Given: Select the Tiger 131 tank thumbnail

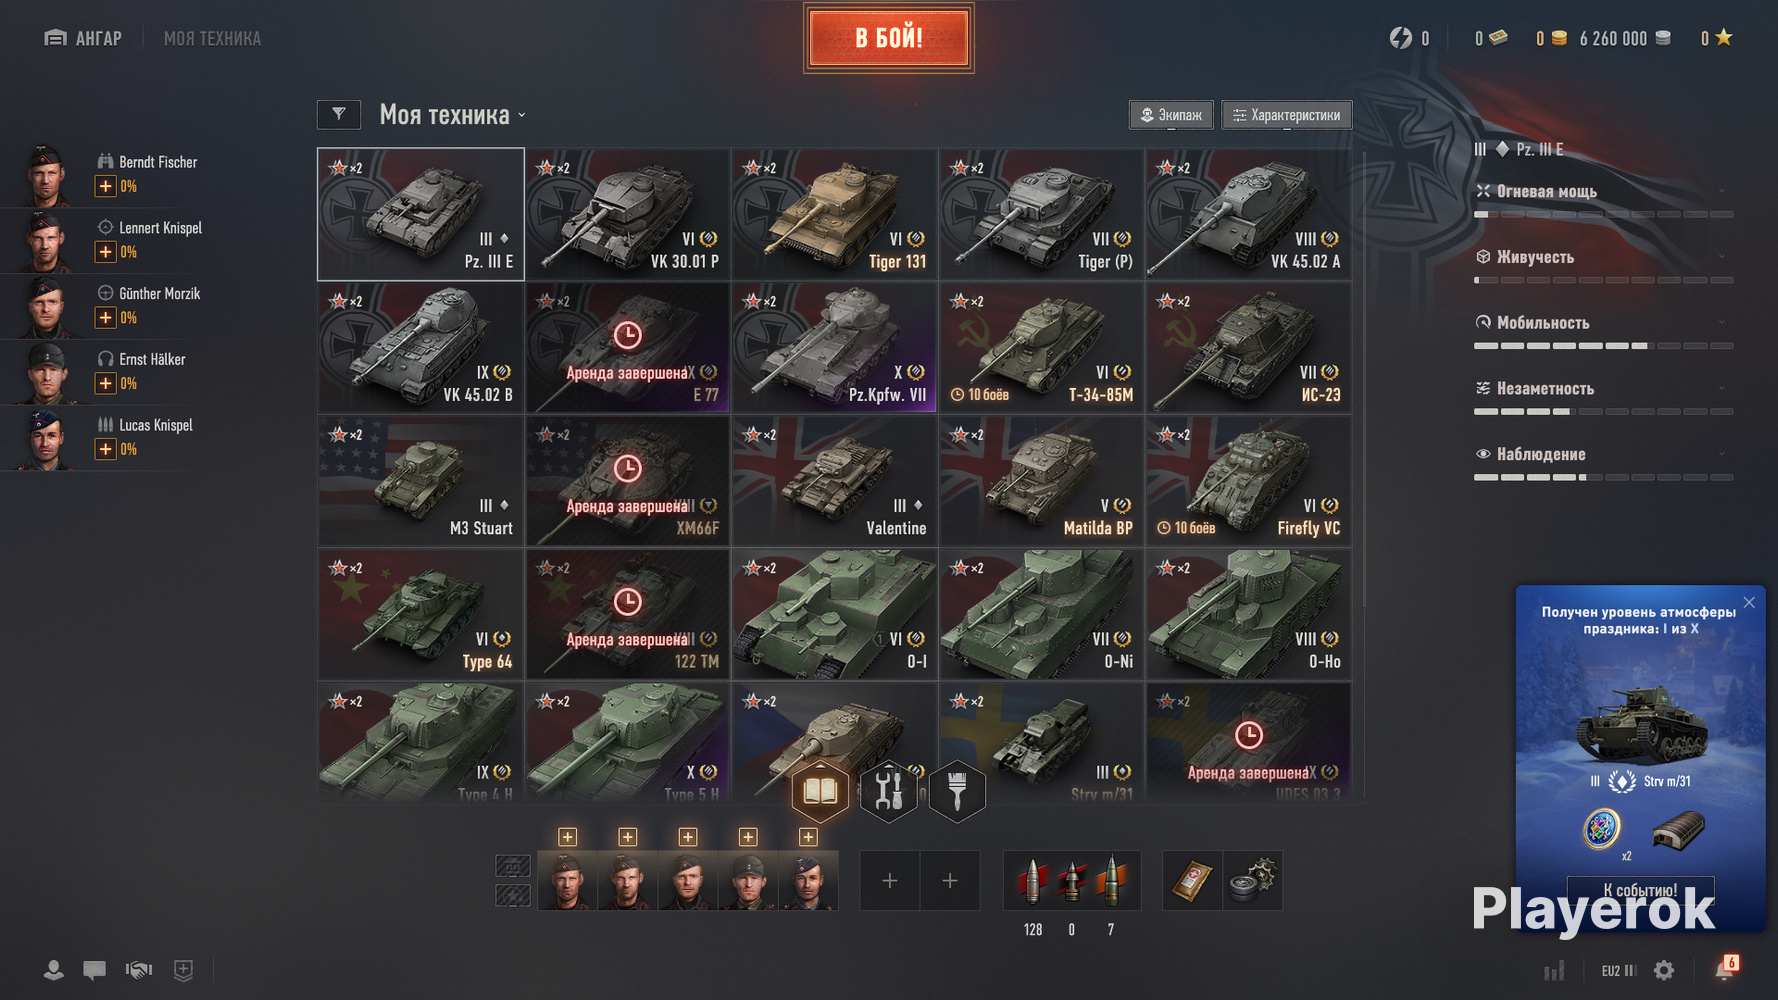Looking at the screenshot, I should [x=834, y=214].
